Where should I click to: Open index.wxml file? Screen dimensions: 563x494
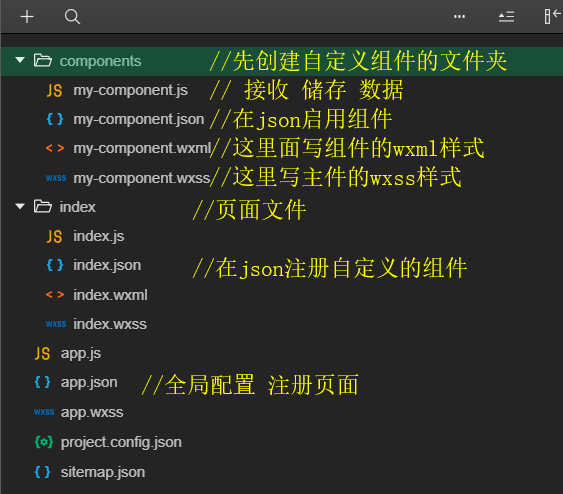pos(110,295)
